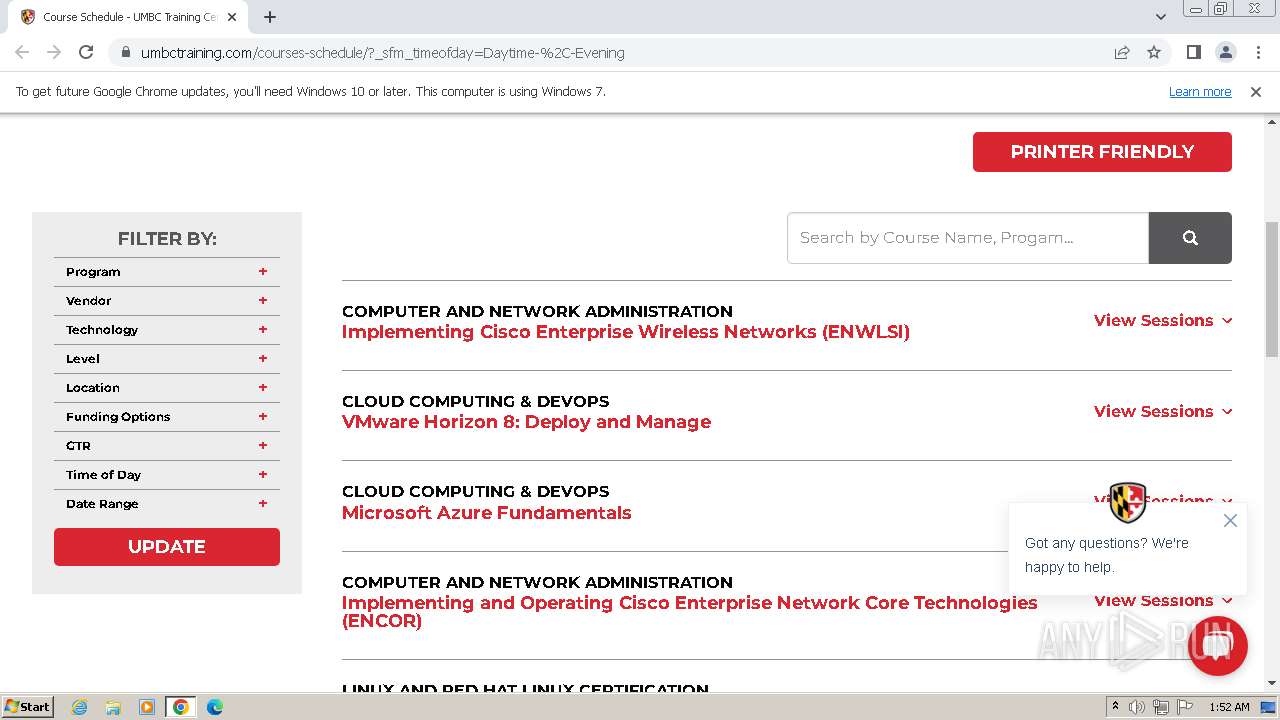The width and height of the screenshot is (1280, 720).
Task: Expand the Date Range filter
Action: click(167, 504)
